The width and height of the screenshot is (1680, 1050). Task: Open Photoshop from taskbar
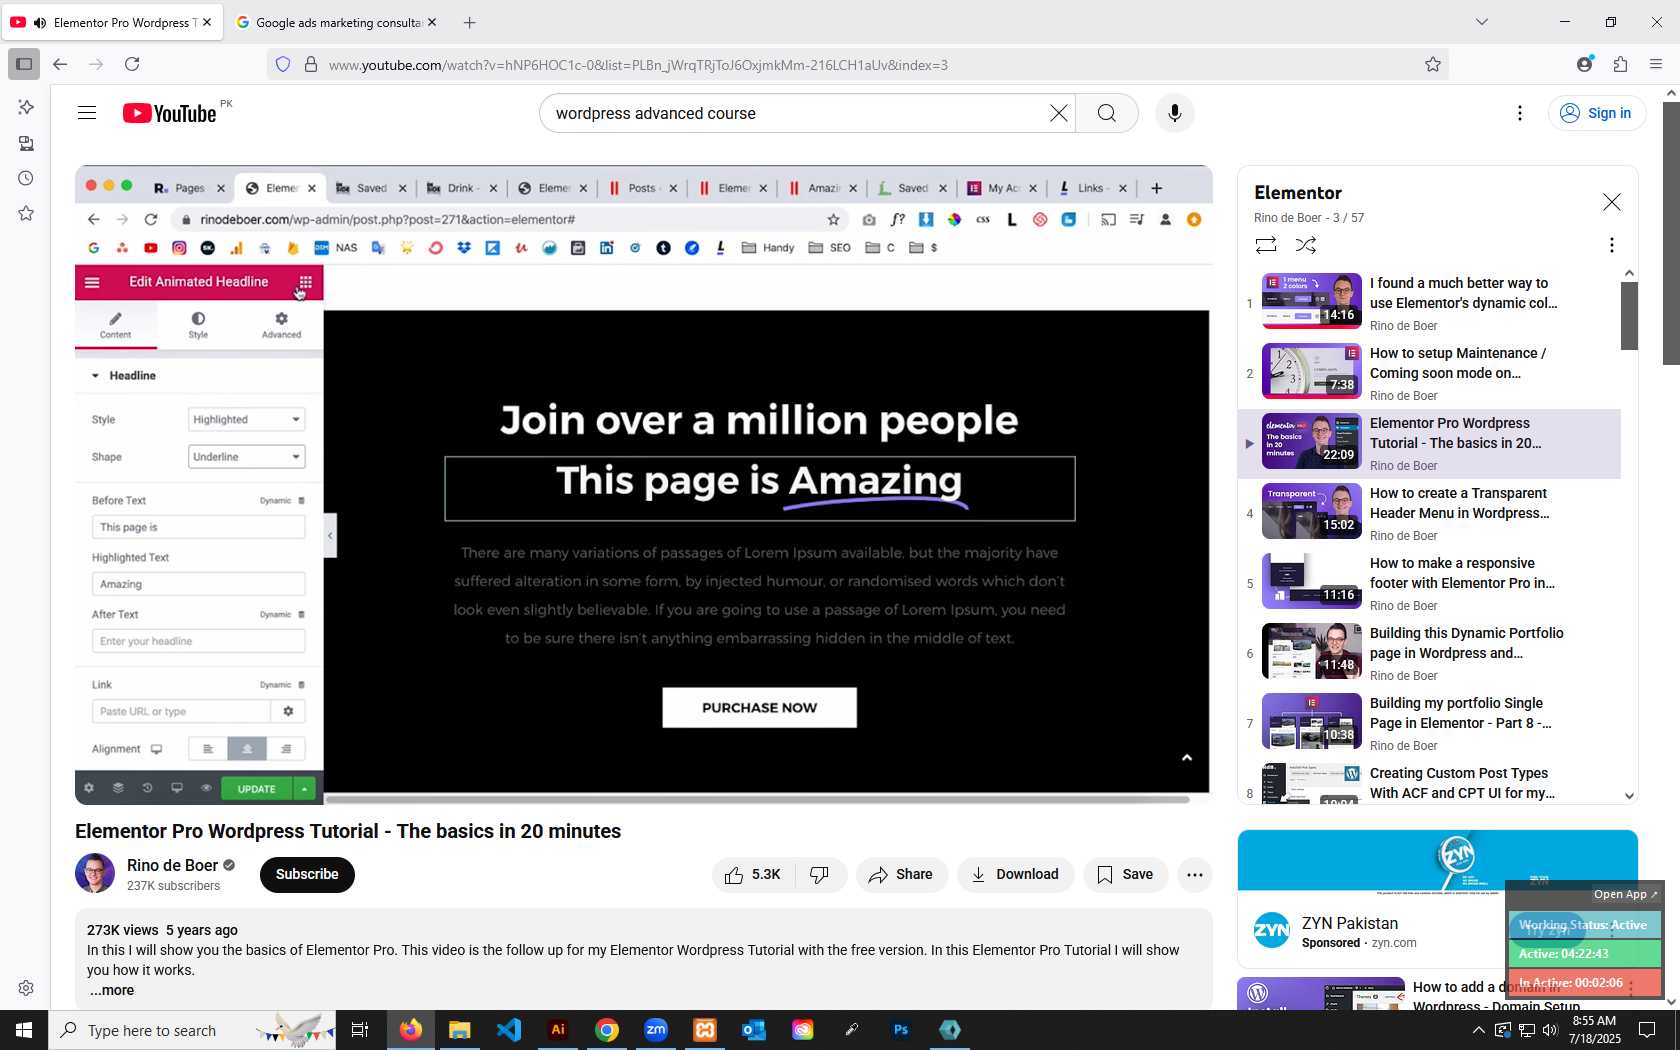pyautogui.click(x=901, y=1030)
